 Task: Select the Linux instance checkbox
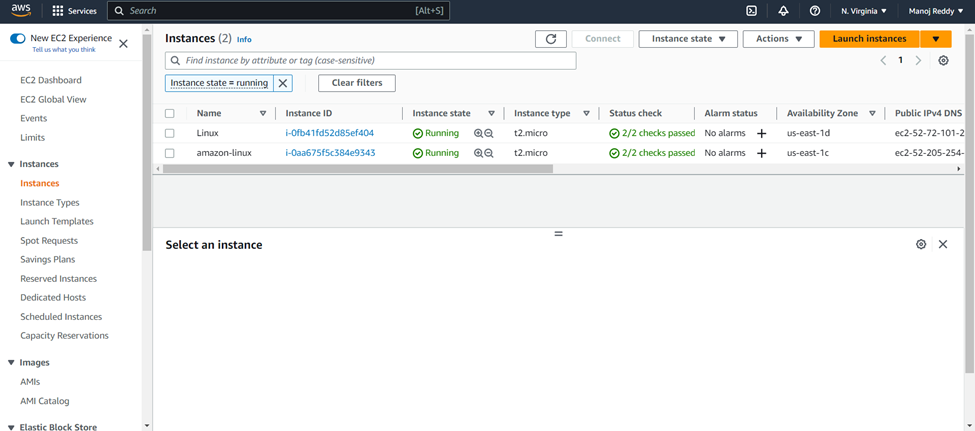tap(170, 133)
